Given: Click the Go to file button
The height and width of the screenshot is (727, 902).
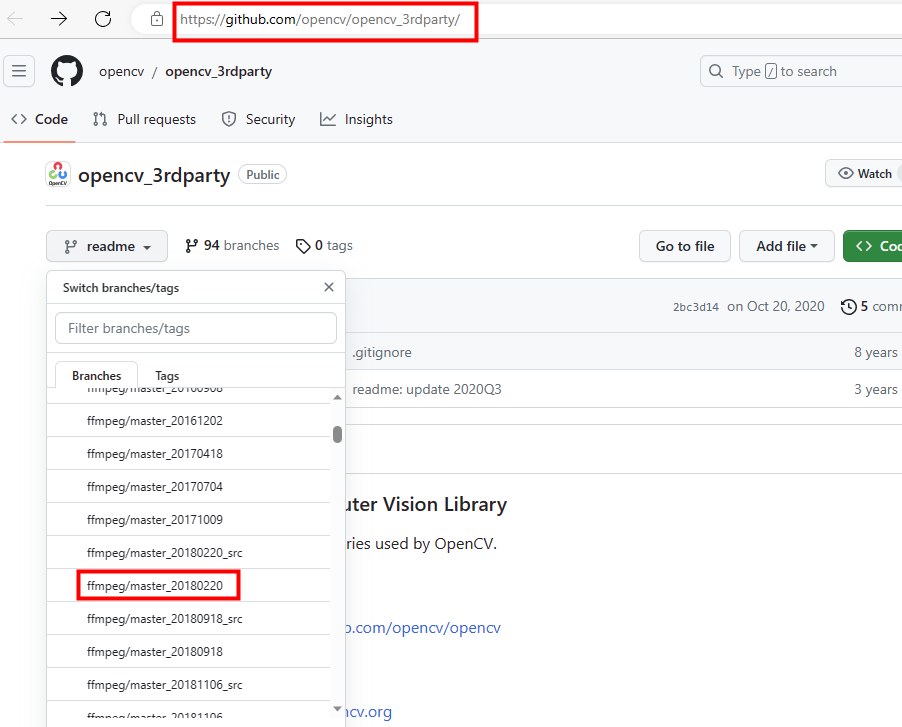Looking at the screenshot, I should click(685, 246).
